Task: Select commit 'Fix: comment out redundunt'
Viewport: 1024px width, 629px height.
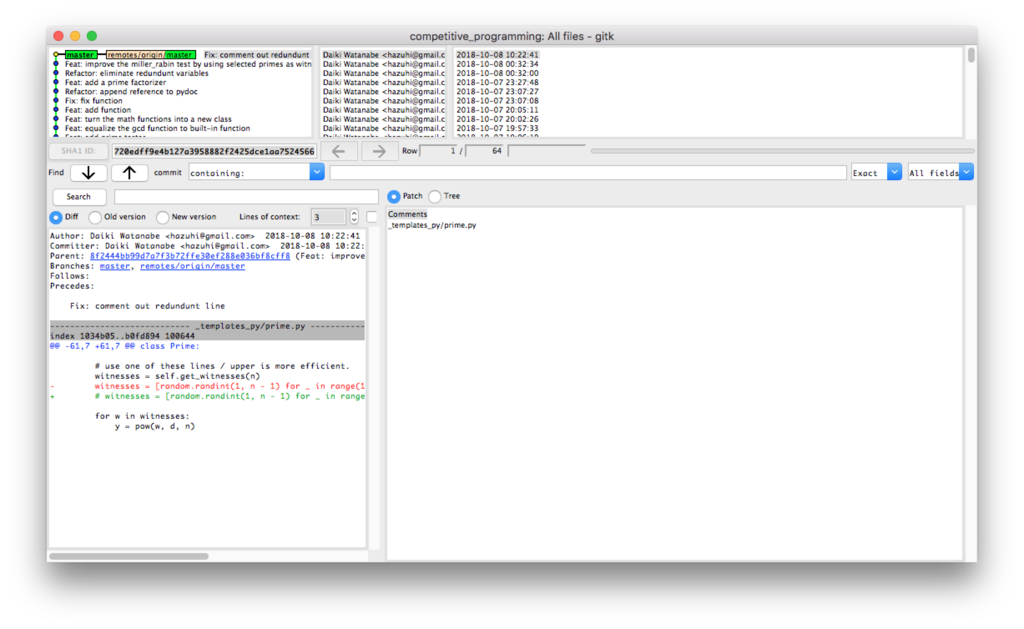Action: point(257,55)
